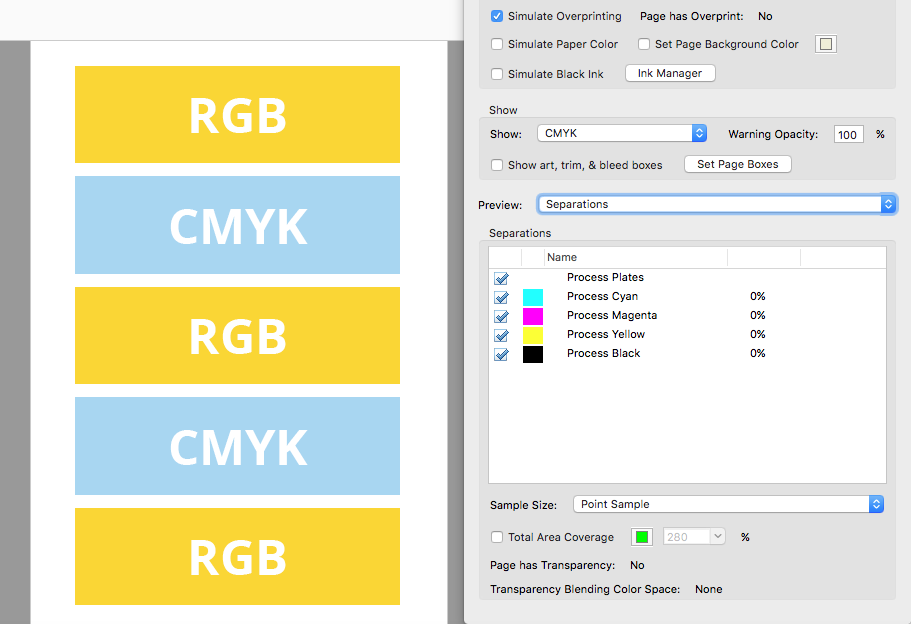Open the Warning Opacity percentage field
Screen dimensions: 911x624
[848, 133]
